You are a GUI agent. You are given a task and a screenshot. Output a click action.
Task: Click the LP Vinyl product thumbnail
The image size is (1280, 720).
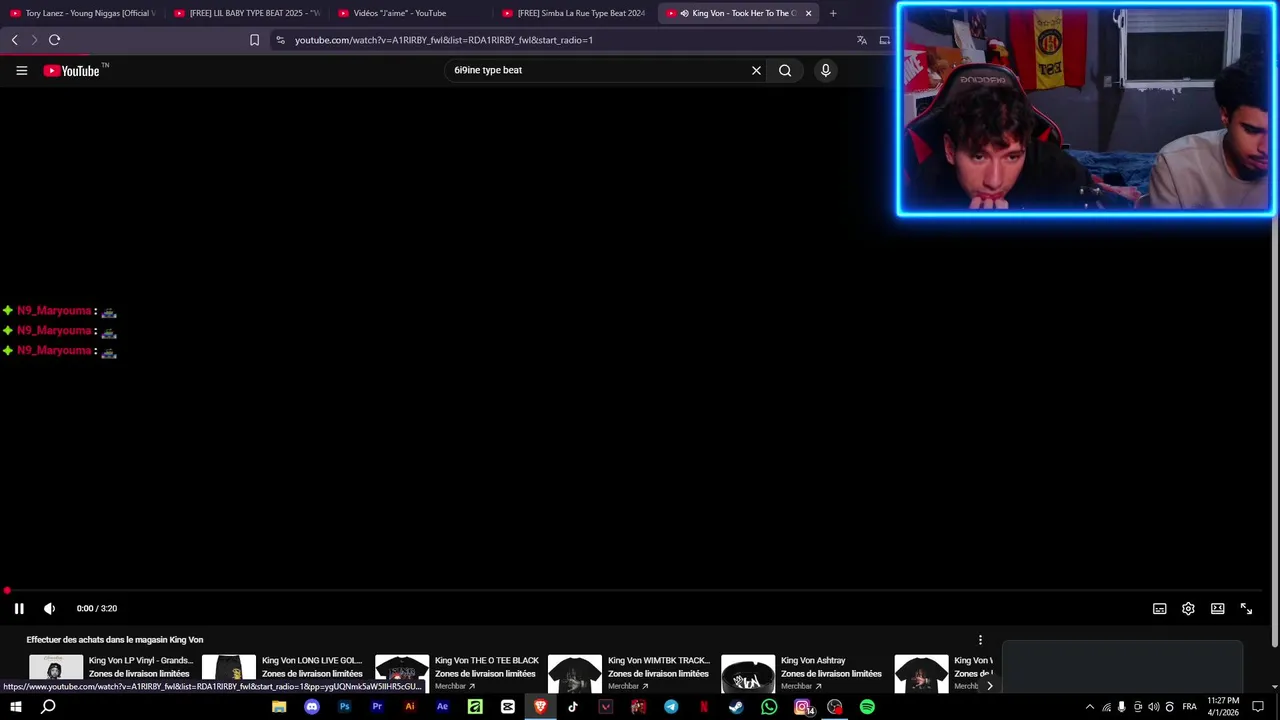(56, 673)
